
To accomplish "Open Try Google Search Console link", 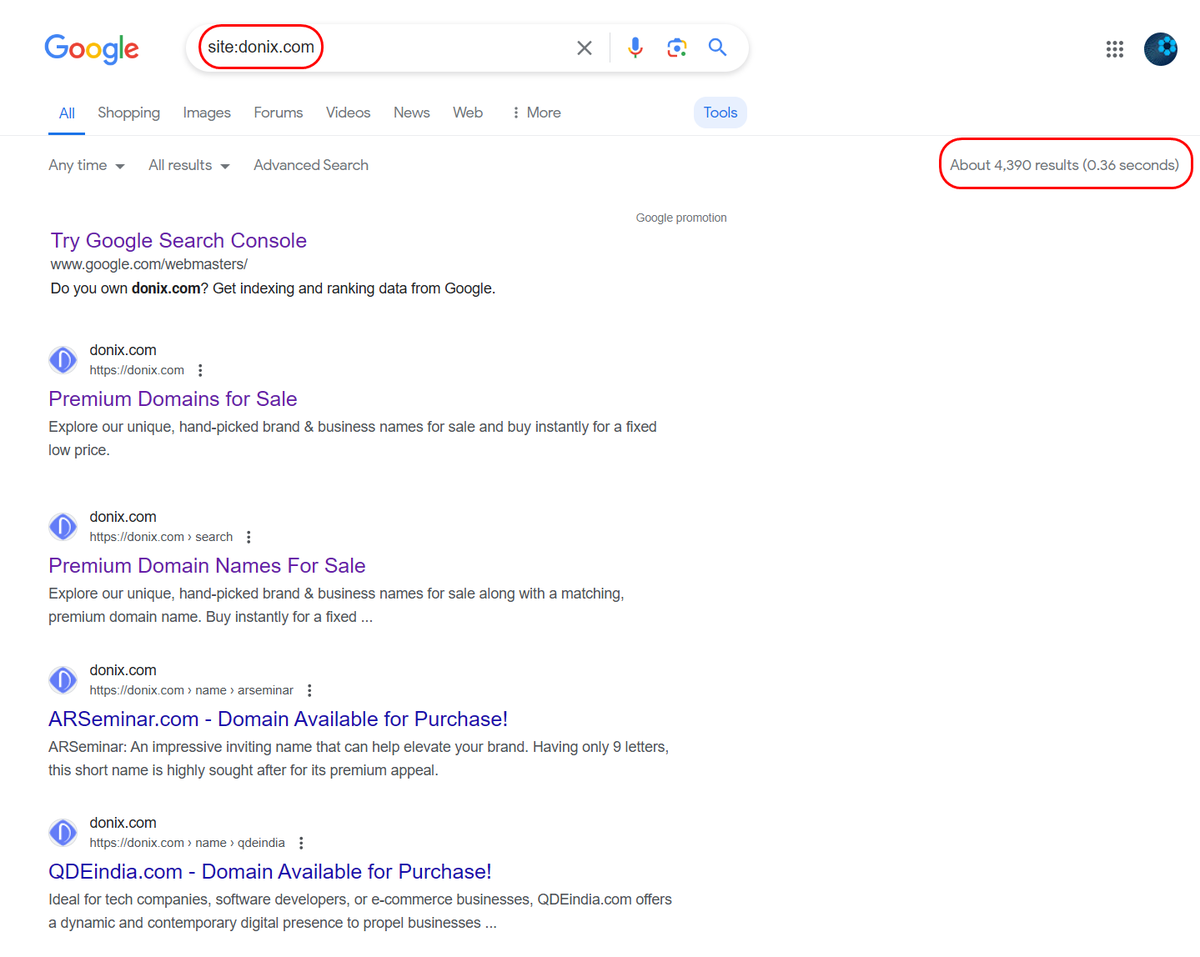I will coord(179,240).
